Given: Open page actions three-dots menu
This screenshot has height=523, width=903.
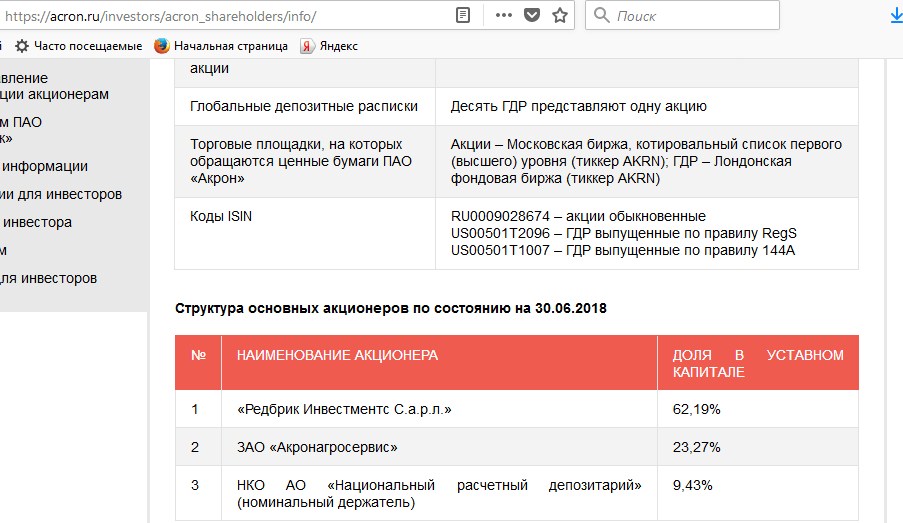Looking at the screenshot, I should tap(503, 16).
